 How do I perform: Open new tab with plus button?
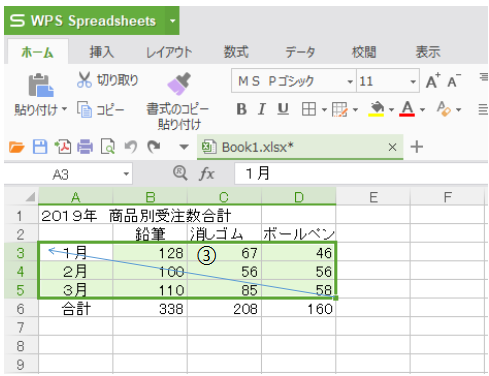[x=417, y=147]
